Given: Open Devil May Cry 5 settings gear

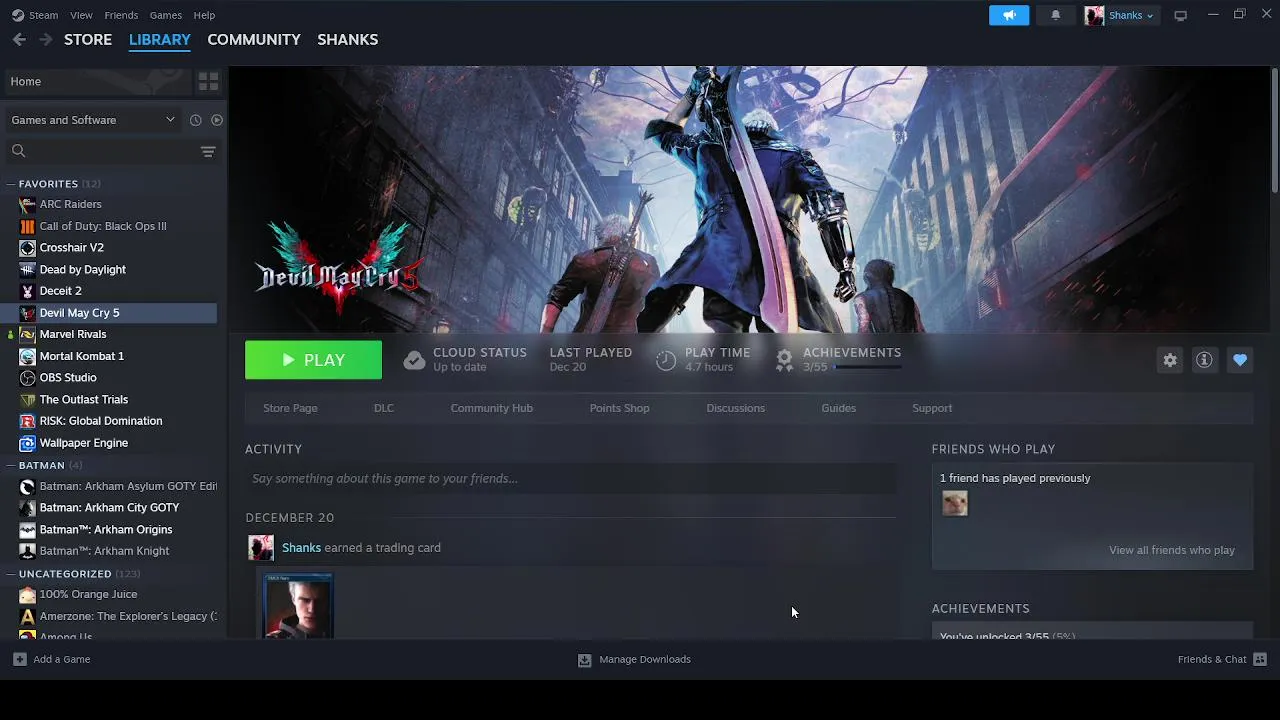Looking at the screenshot, I should click(x=1170, y=360).
